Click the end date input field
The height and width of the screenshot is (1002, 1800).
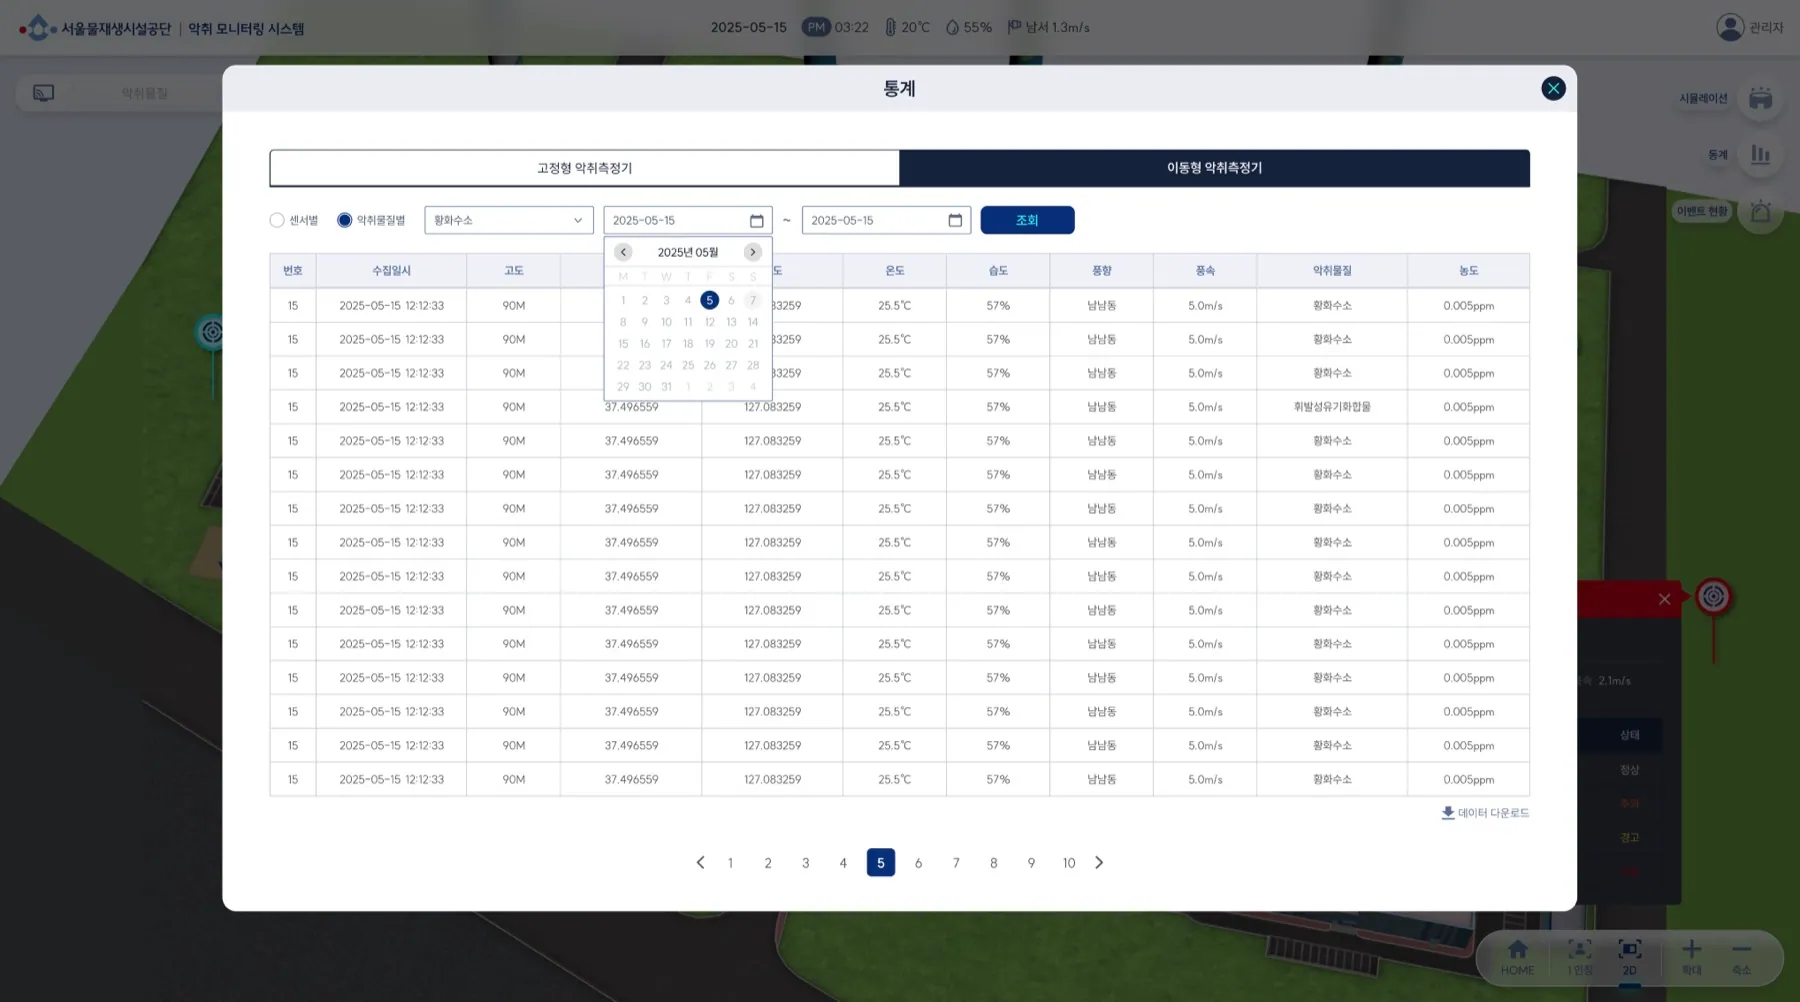coord(886,220)
